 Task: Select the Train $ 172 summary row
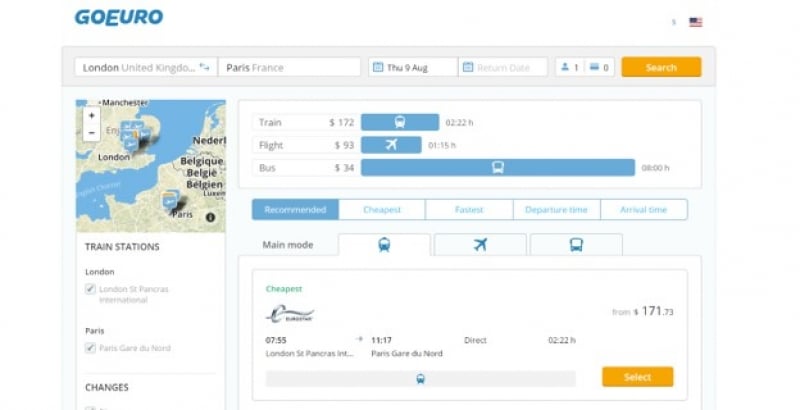[306, 122]
